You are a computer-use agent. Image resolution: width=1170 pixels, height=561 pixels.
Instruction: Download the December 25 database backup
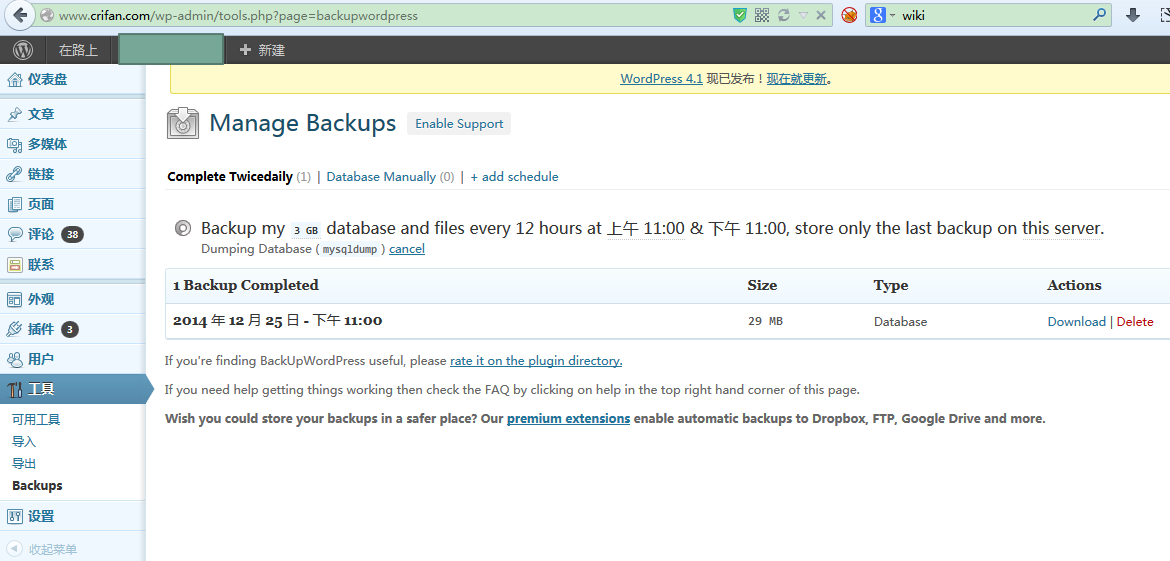pyautogui.click(x=1076, y=322)
